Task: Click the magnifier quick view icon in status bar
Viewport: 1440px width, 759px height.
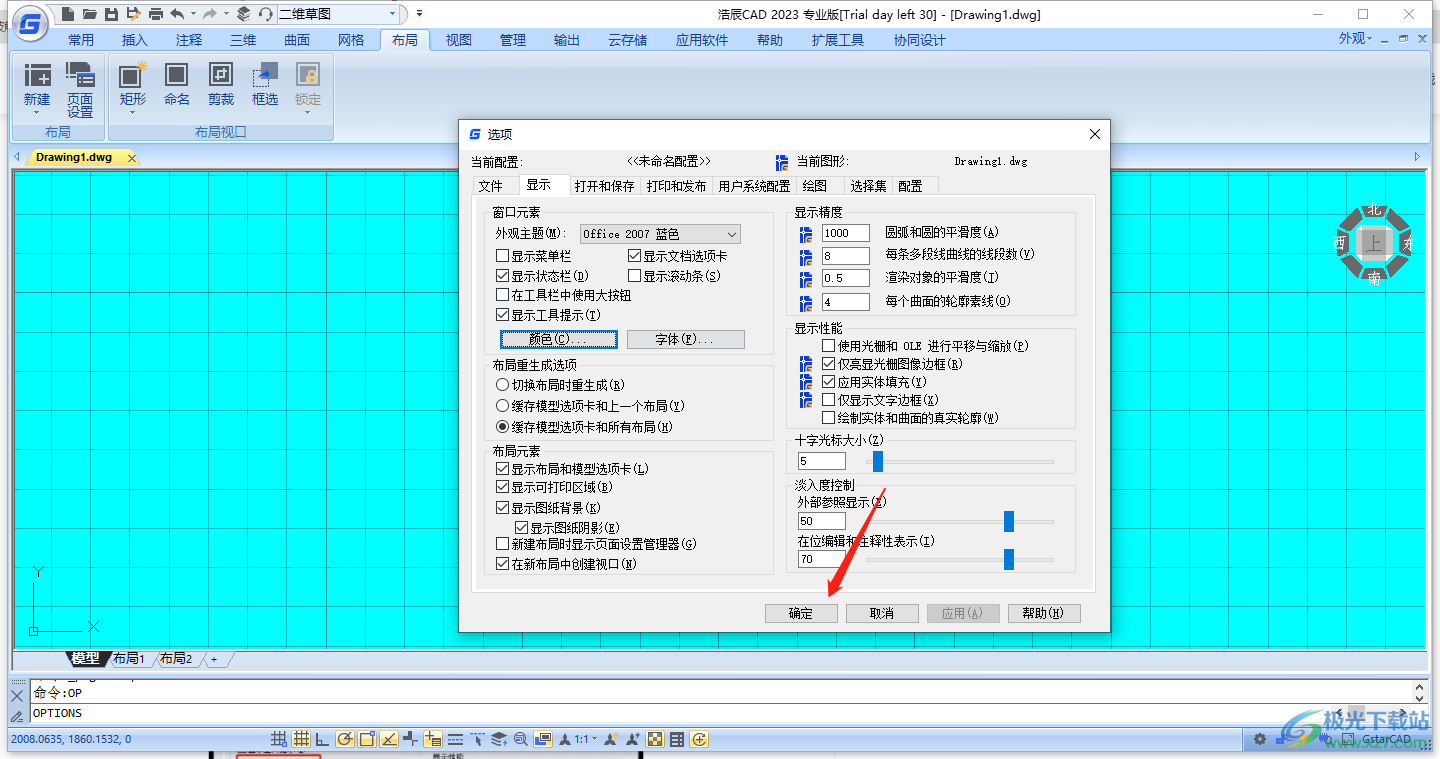Action: pos(521,739)
